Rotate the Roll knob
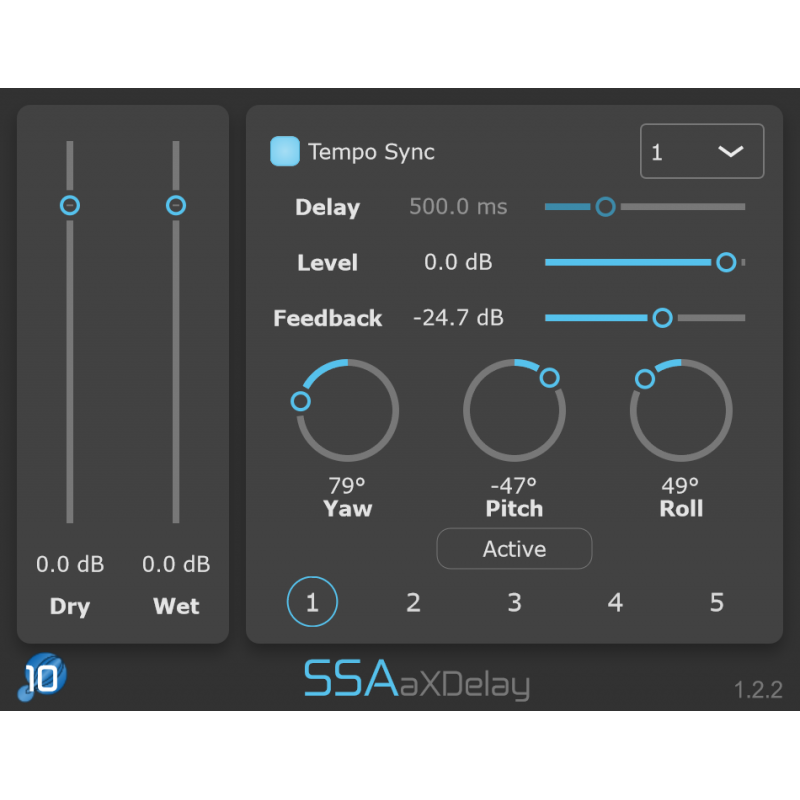The width and height of the screenshot is (800, 800). pyautogui.click(x=680, y=410)
